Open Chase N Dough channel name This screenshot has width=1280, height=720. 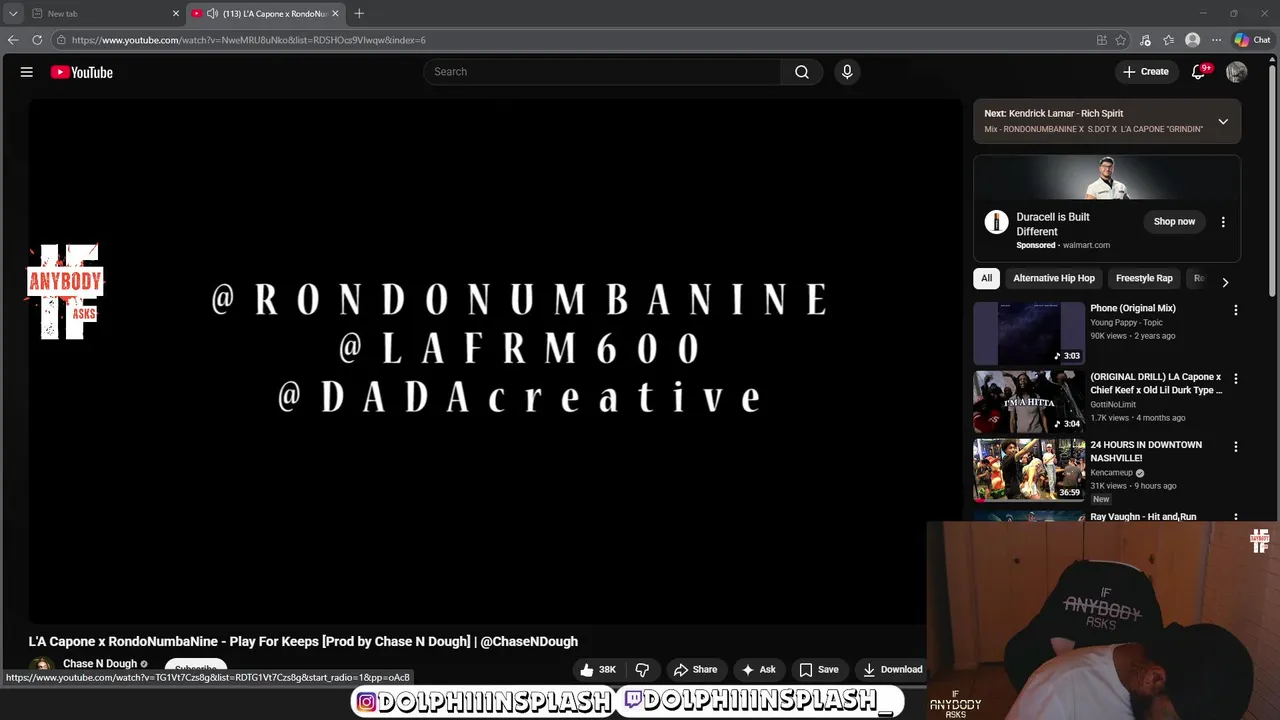click(x=100, y=664)
